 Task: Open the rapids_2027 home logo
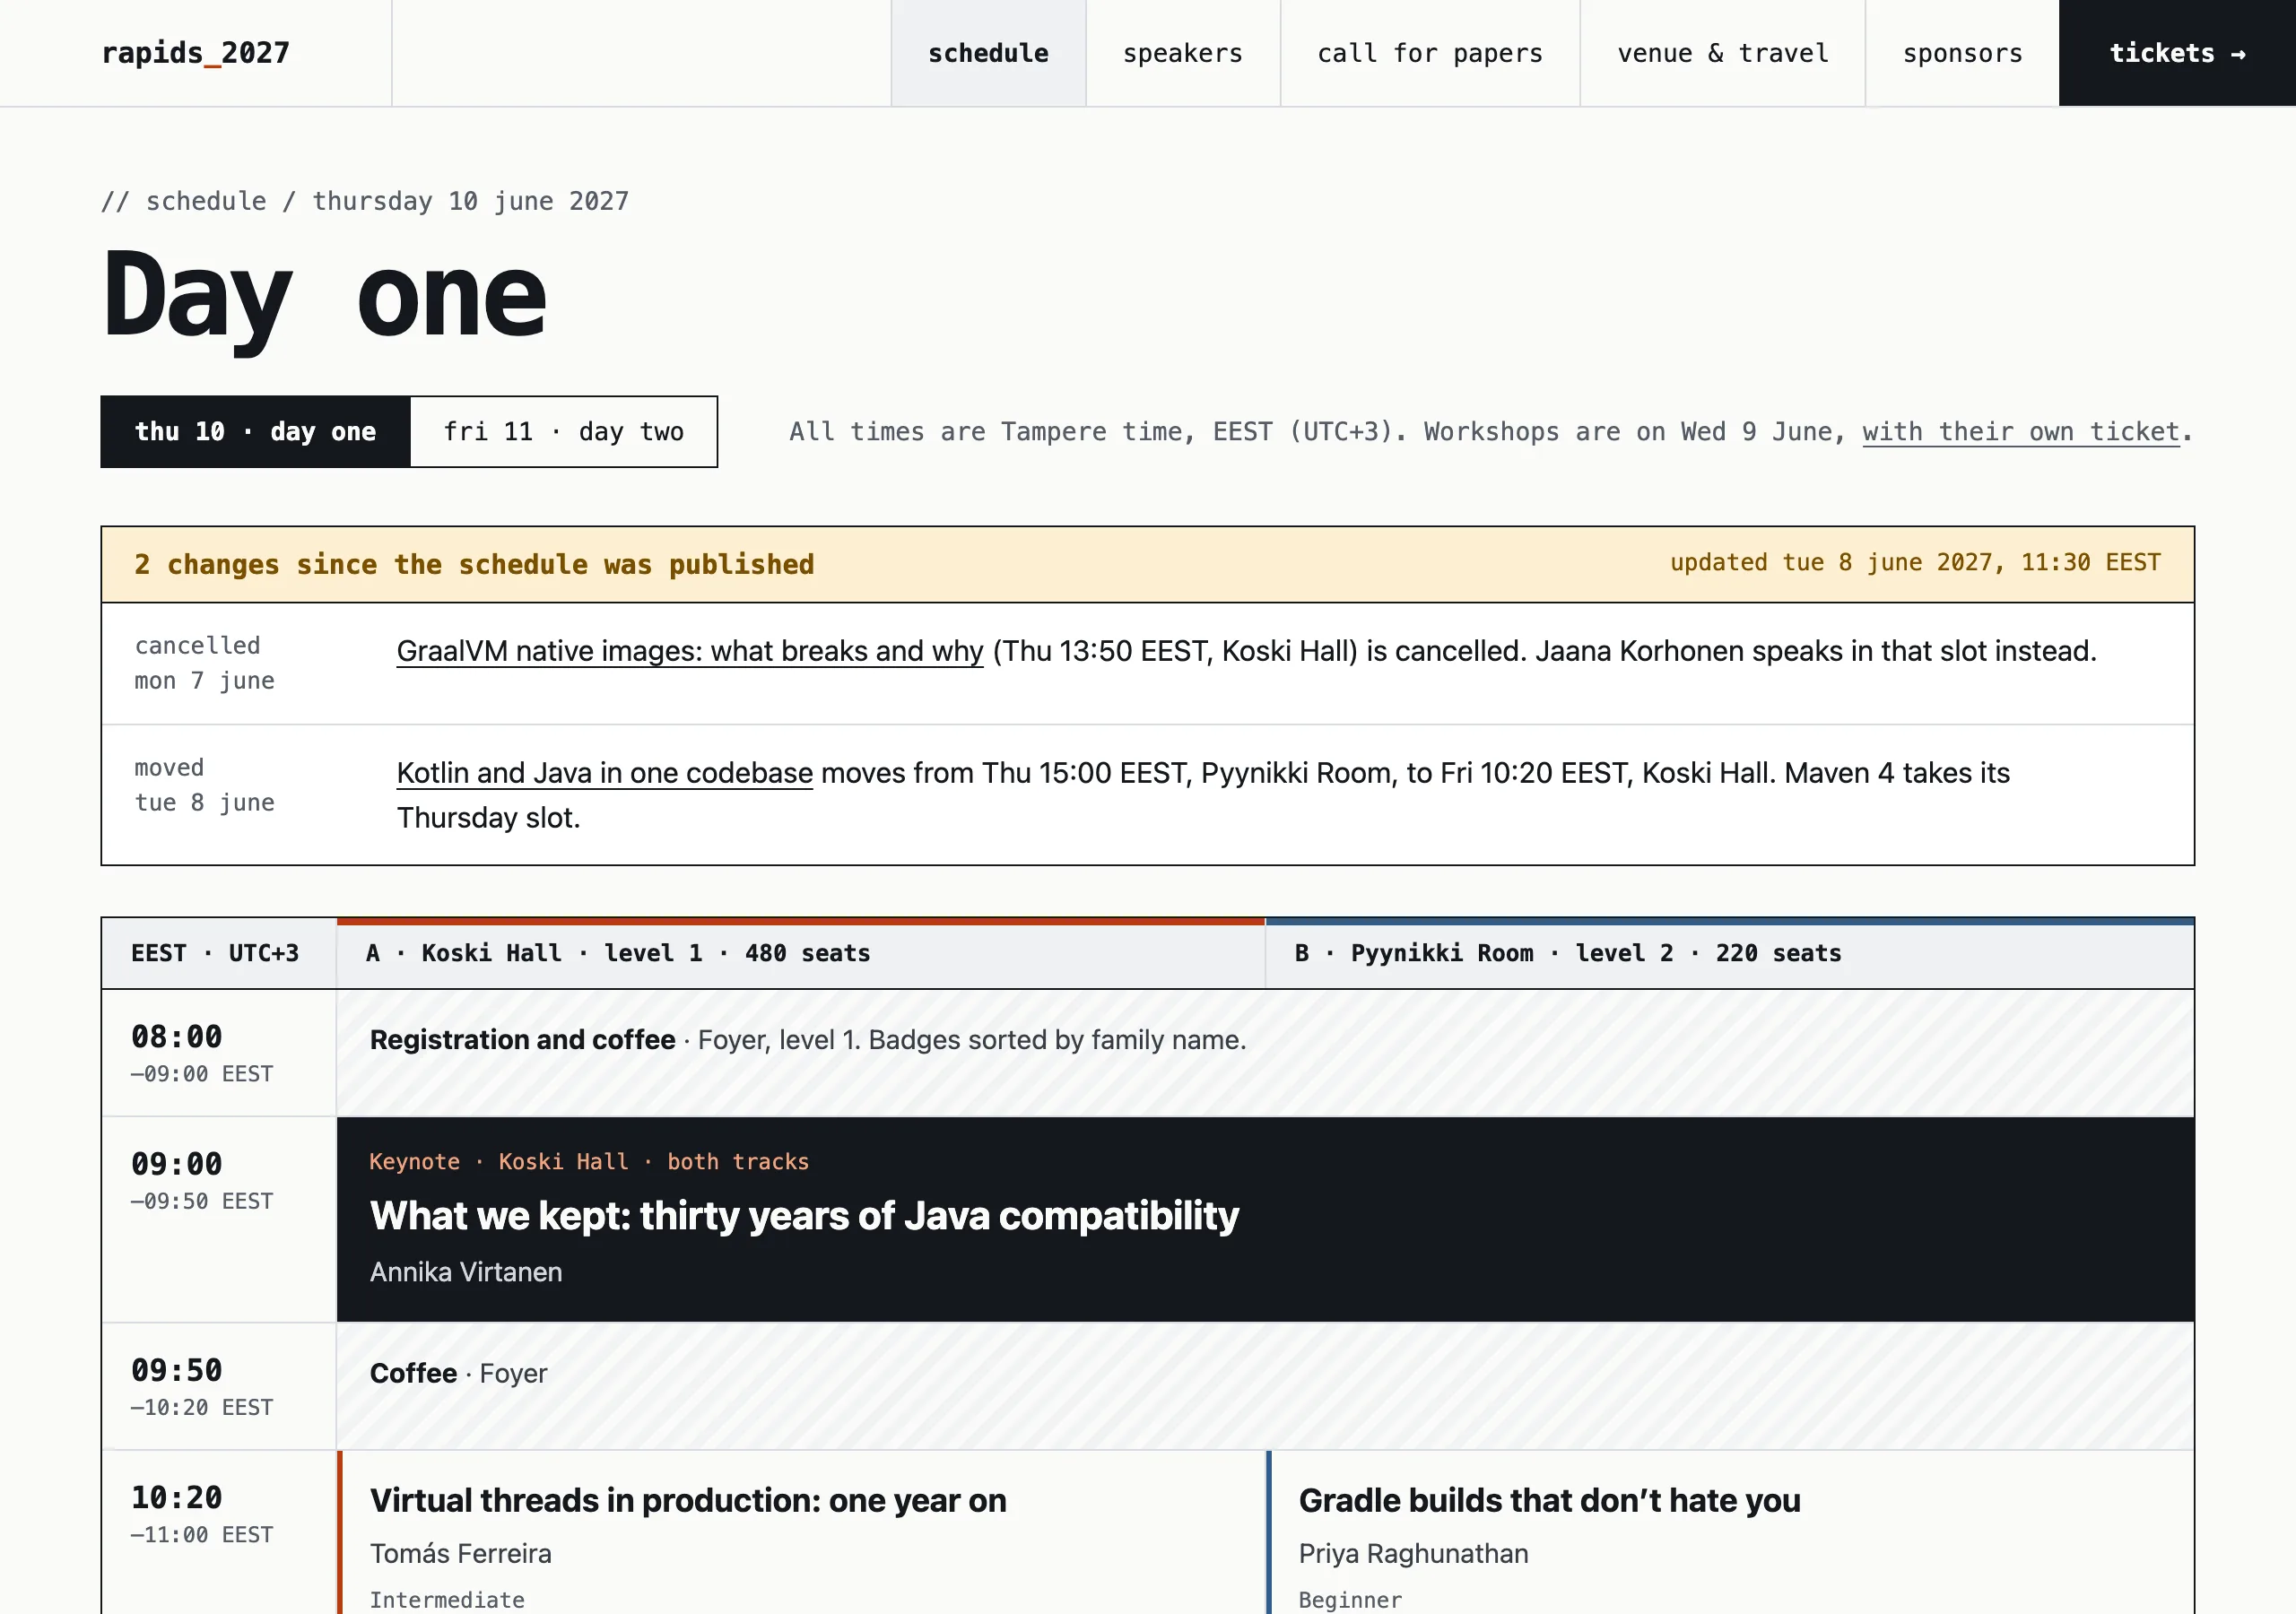pos(196,52)
